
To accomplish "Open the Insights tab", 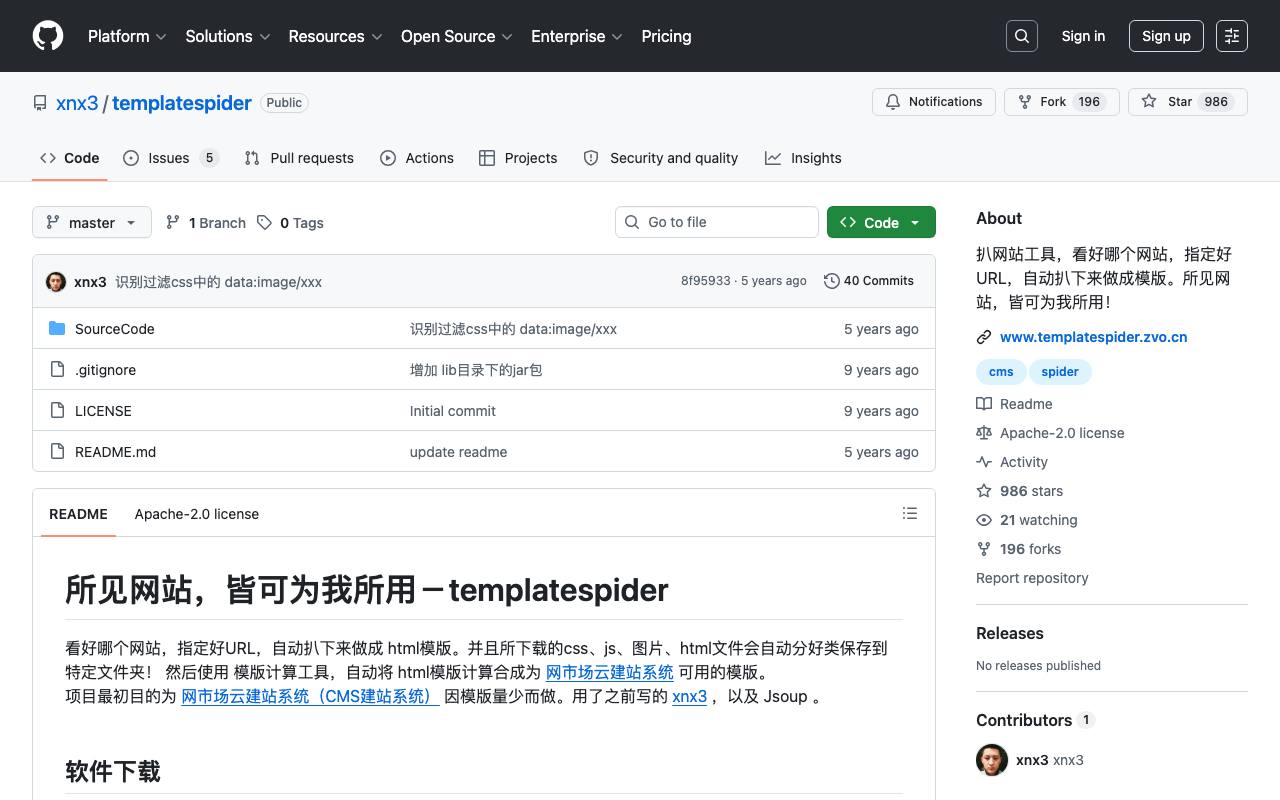I will (x=803, y=158).
